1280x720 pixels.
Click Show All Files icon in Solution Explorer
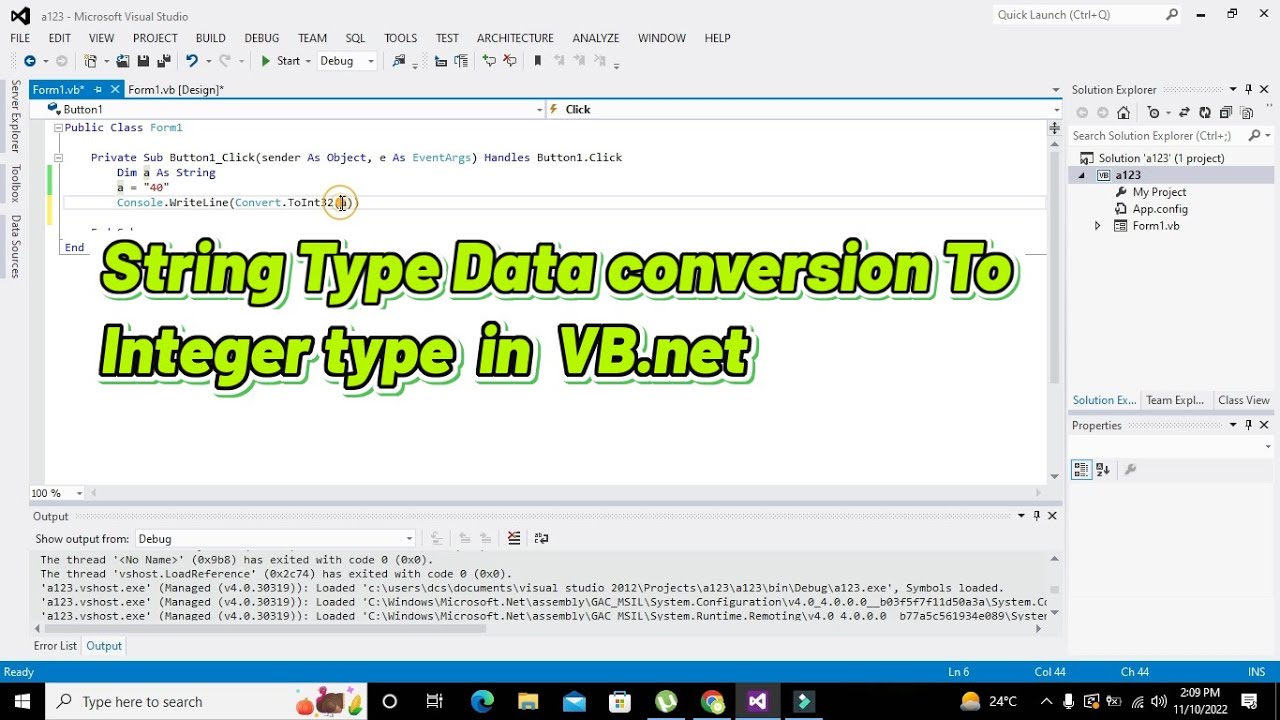coord(1246,113)
